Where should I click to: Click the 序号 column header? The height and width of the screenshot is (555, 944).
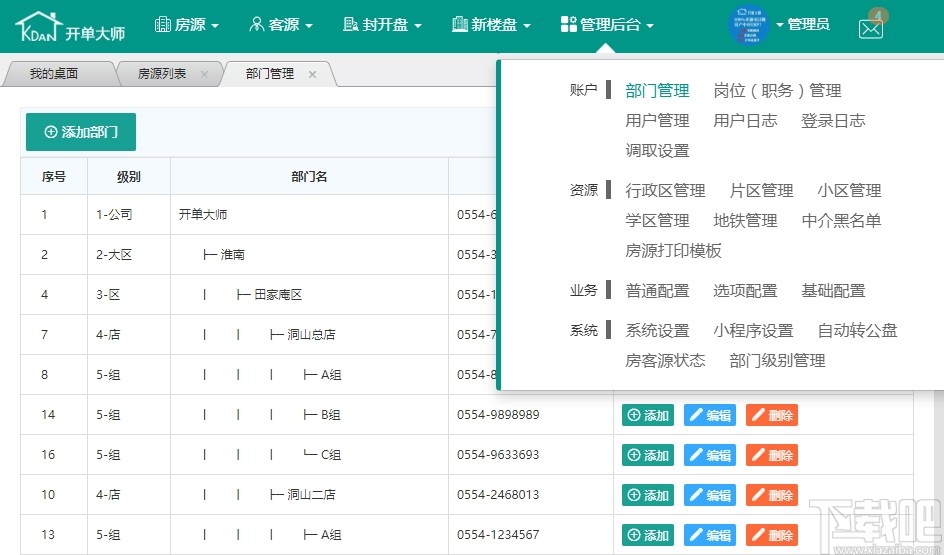[54, 176]
